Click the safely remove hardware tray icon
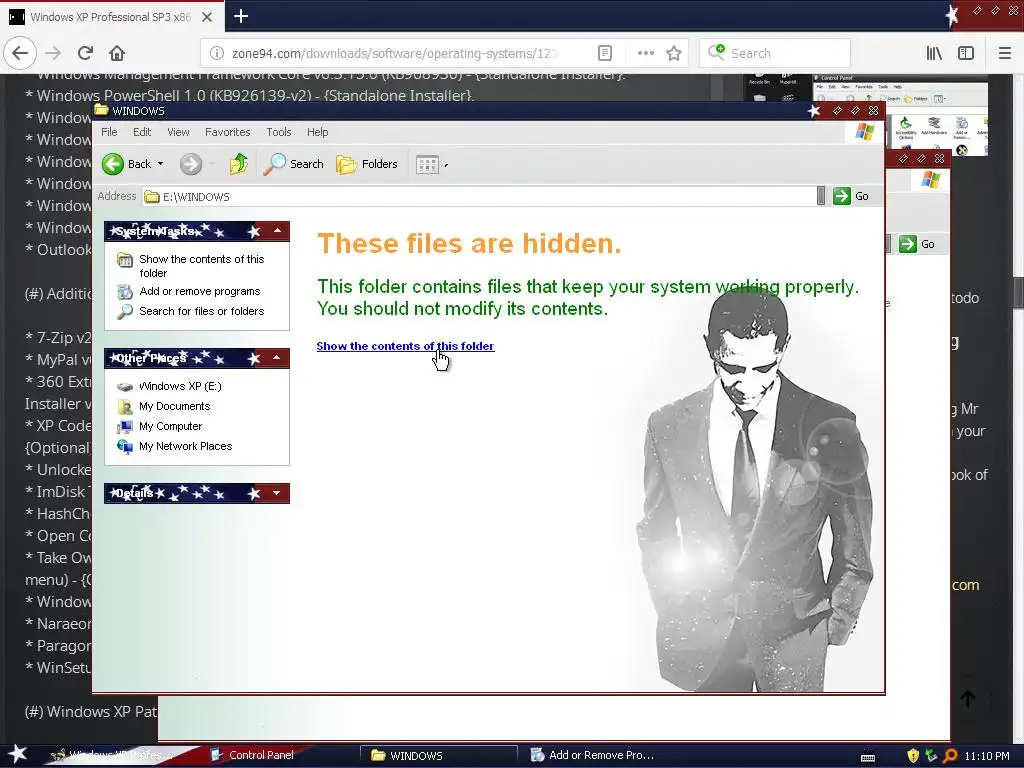This screenshot has height=768, width=1024. [931, 756]
